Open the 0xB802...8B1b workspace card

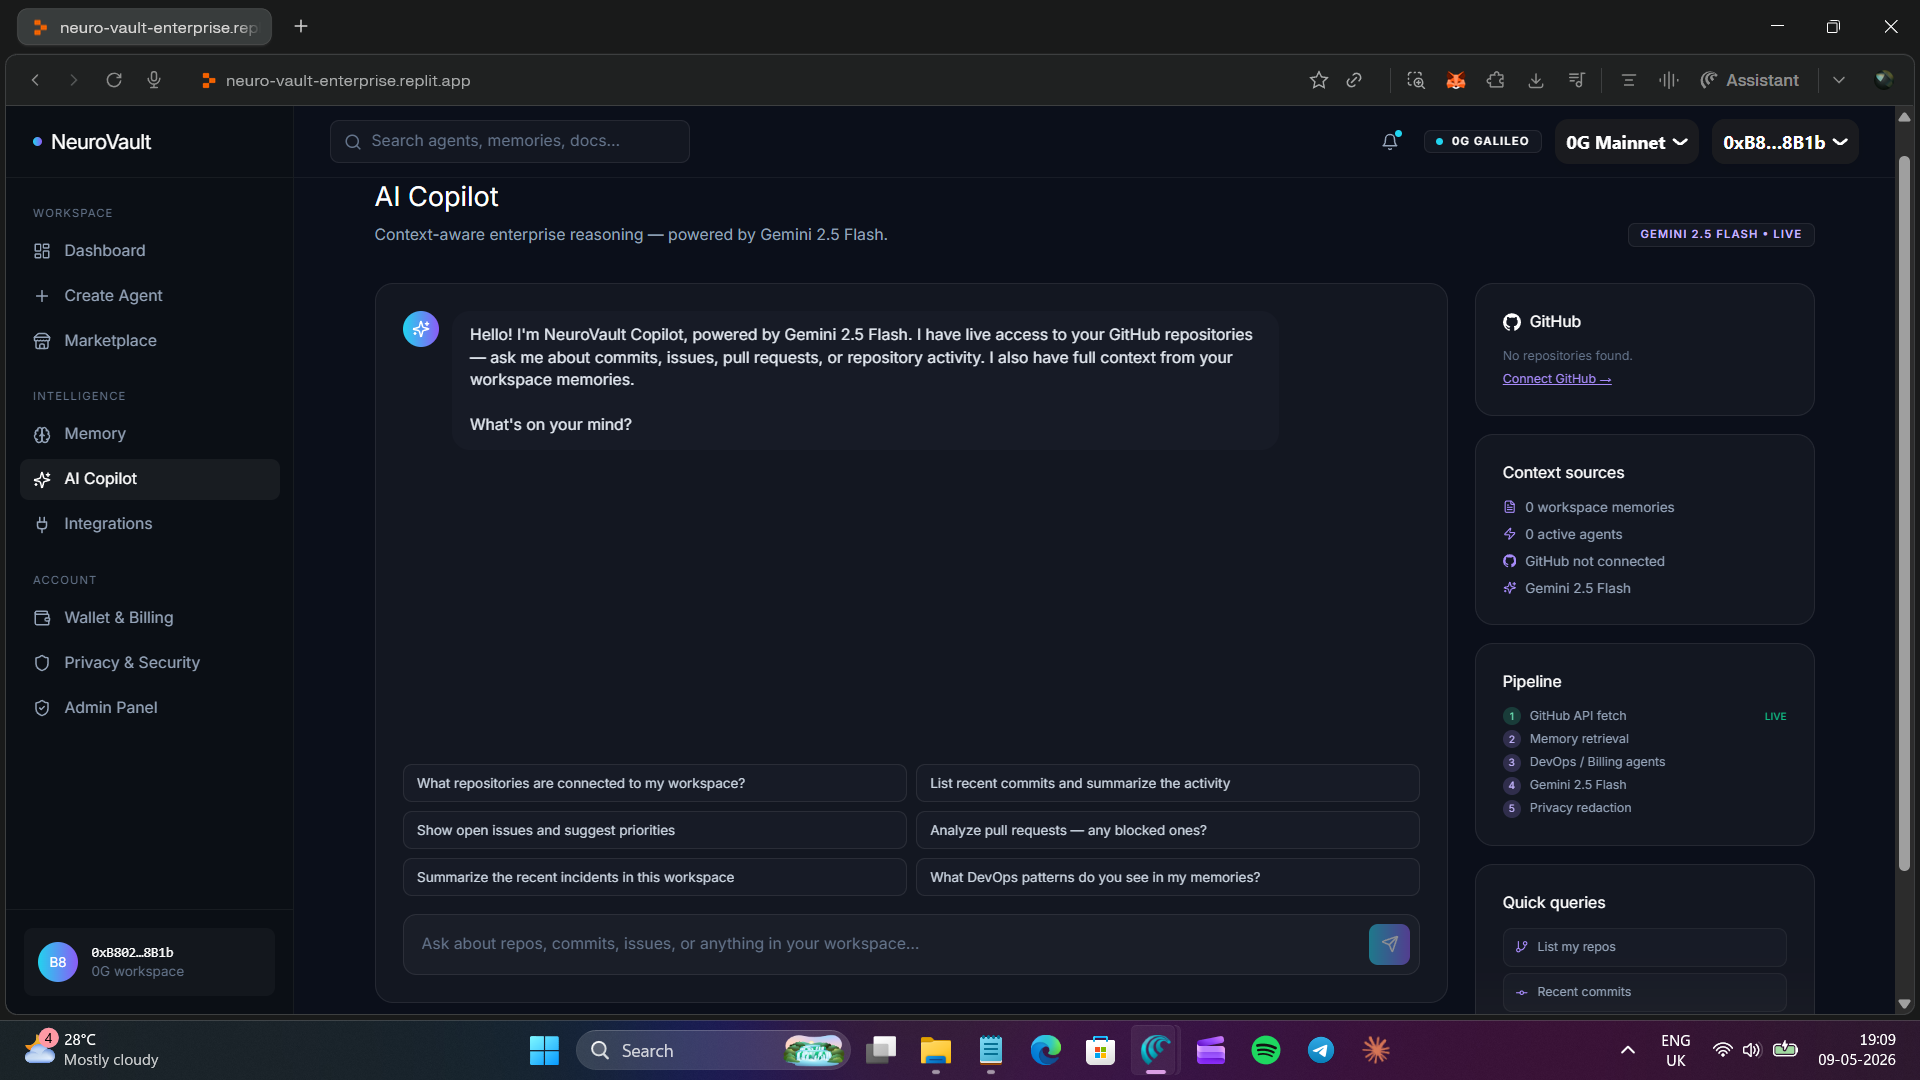[150, 962]
